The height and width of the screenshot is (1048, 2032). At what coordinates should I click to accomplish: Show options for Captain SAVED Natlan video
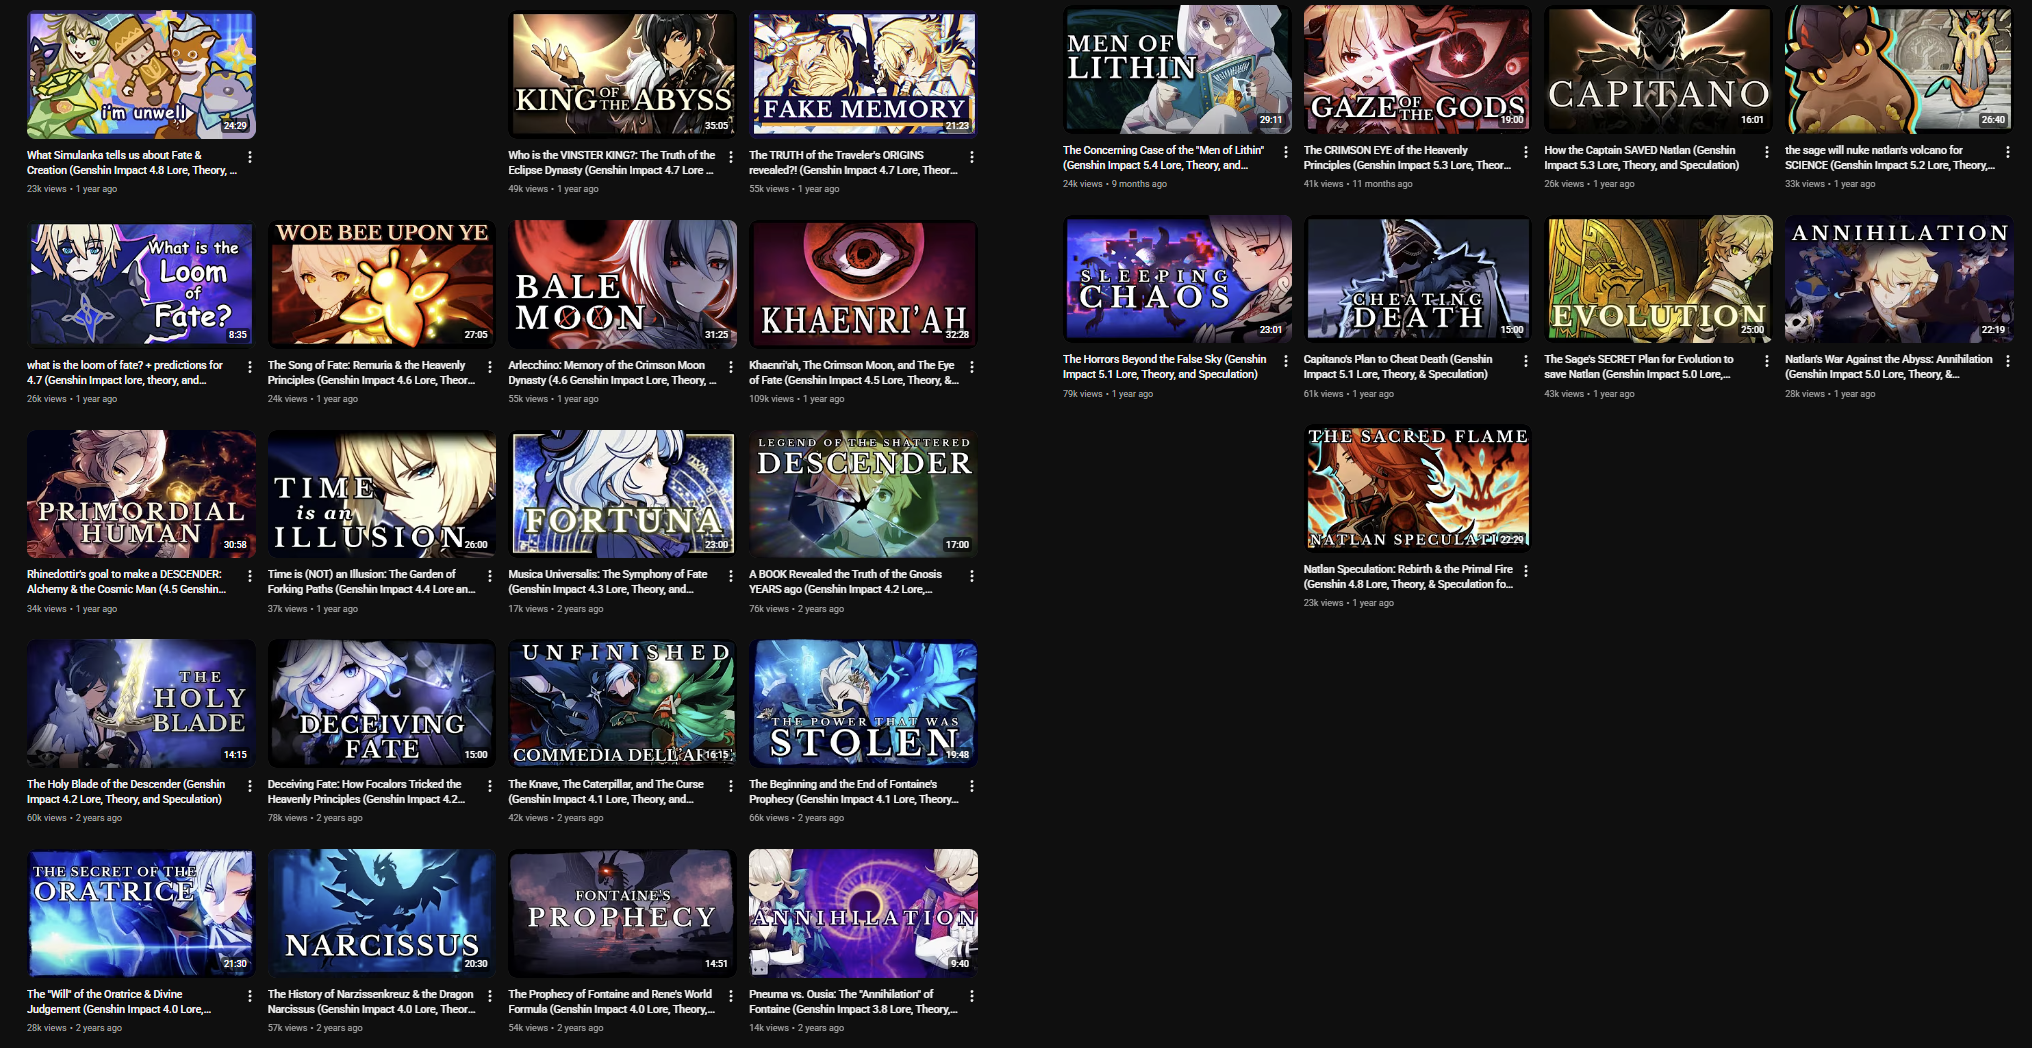point(1767,152)
